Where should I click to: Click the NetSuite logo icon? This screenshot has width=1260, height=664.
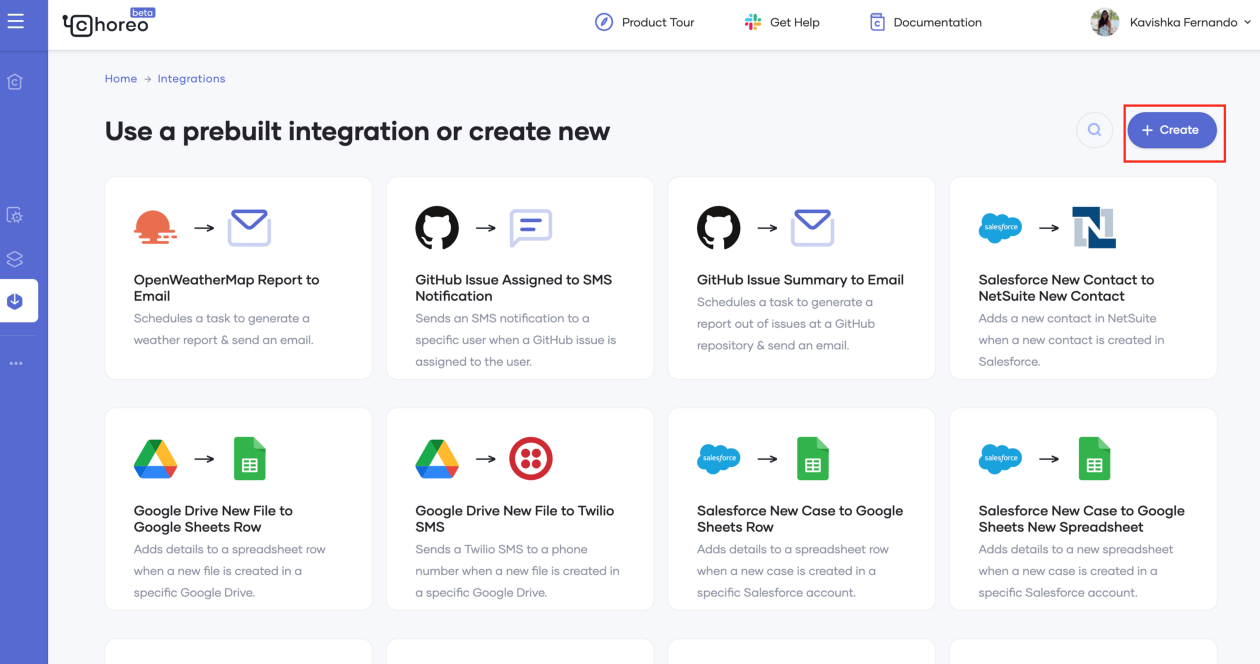(x=1094, y=228)
